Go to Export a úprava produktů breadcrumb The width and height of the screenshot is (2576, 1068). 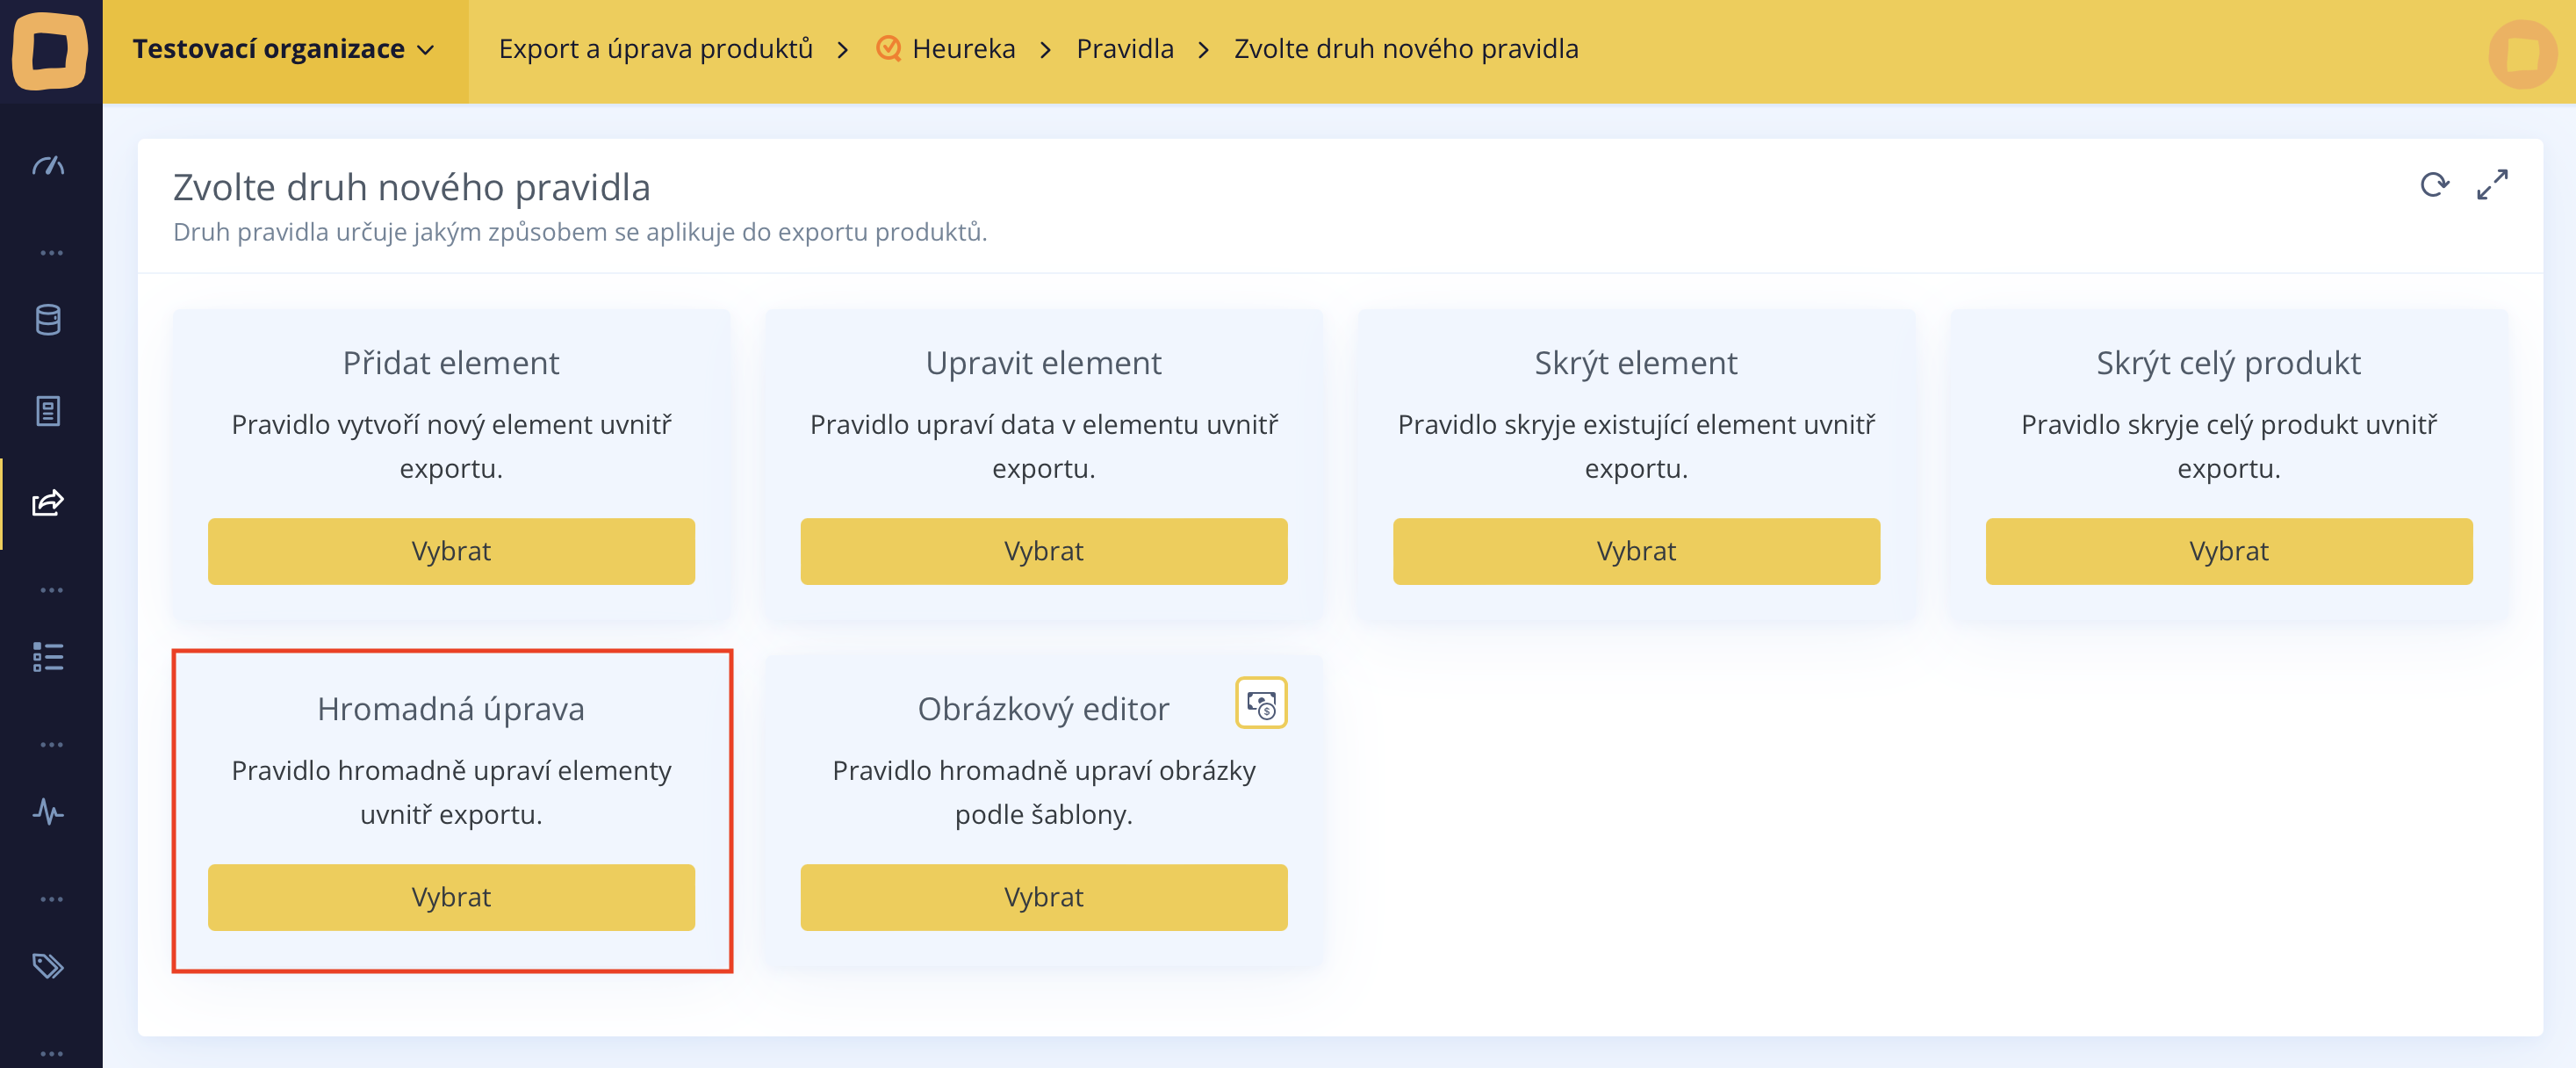(x=655, y=49)
